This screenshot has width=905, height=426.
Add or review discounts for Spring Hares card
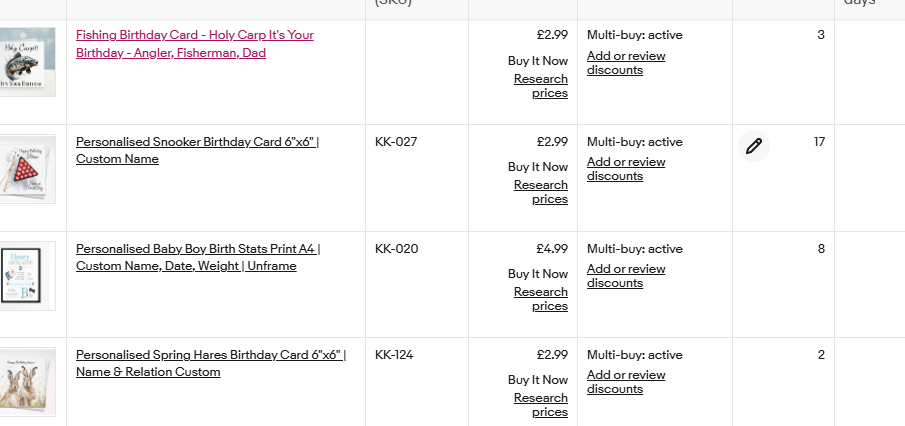[x=626, y=382]
